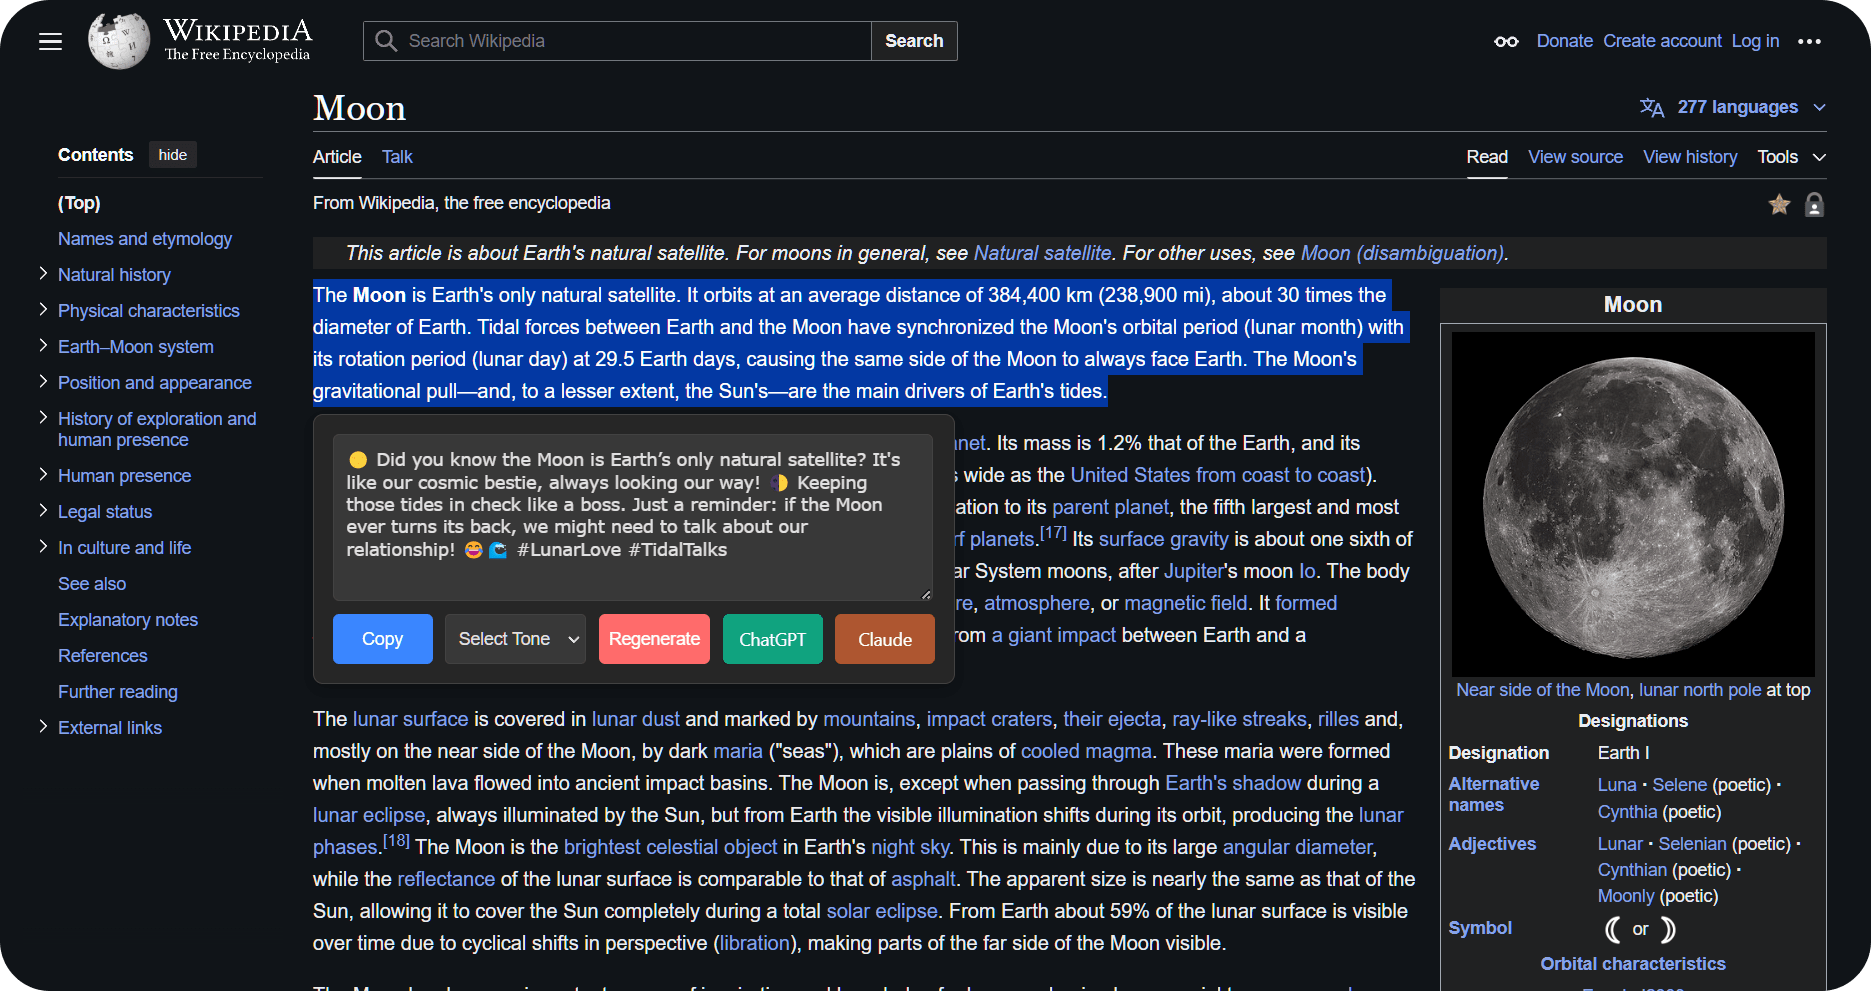This screenshot has width=1871, height=991.
Task: Expand the Natural history section
Action: point(43,273)
